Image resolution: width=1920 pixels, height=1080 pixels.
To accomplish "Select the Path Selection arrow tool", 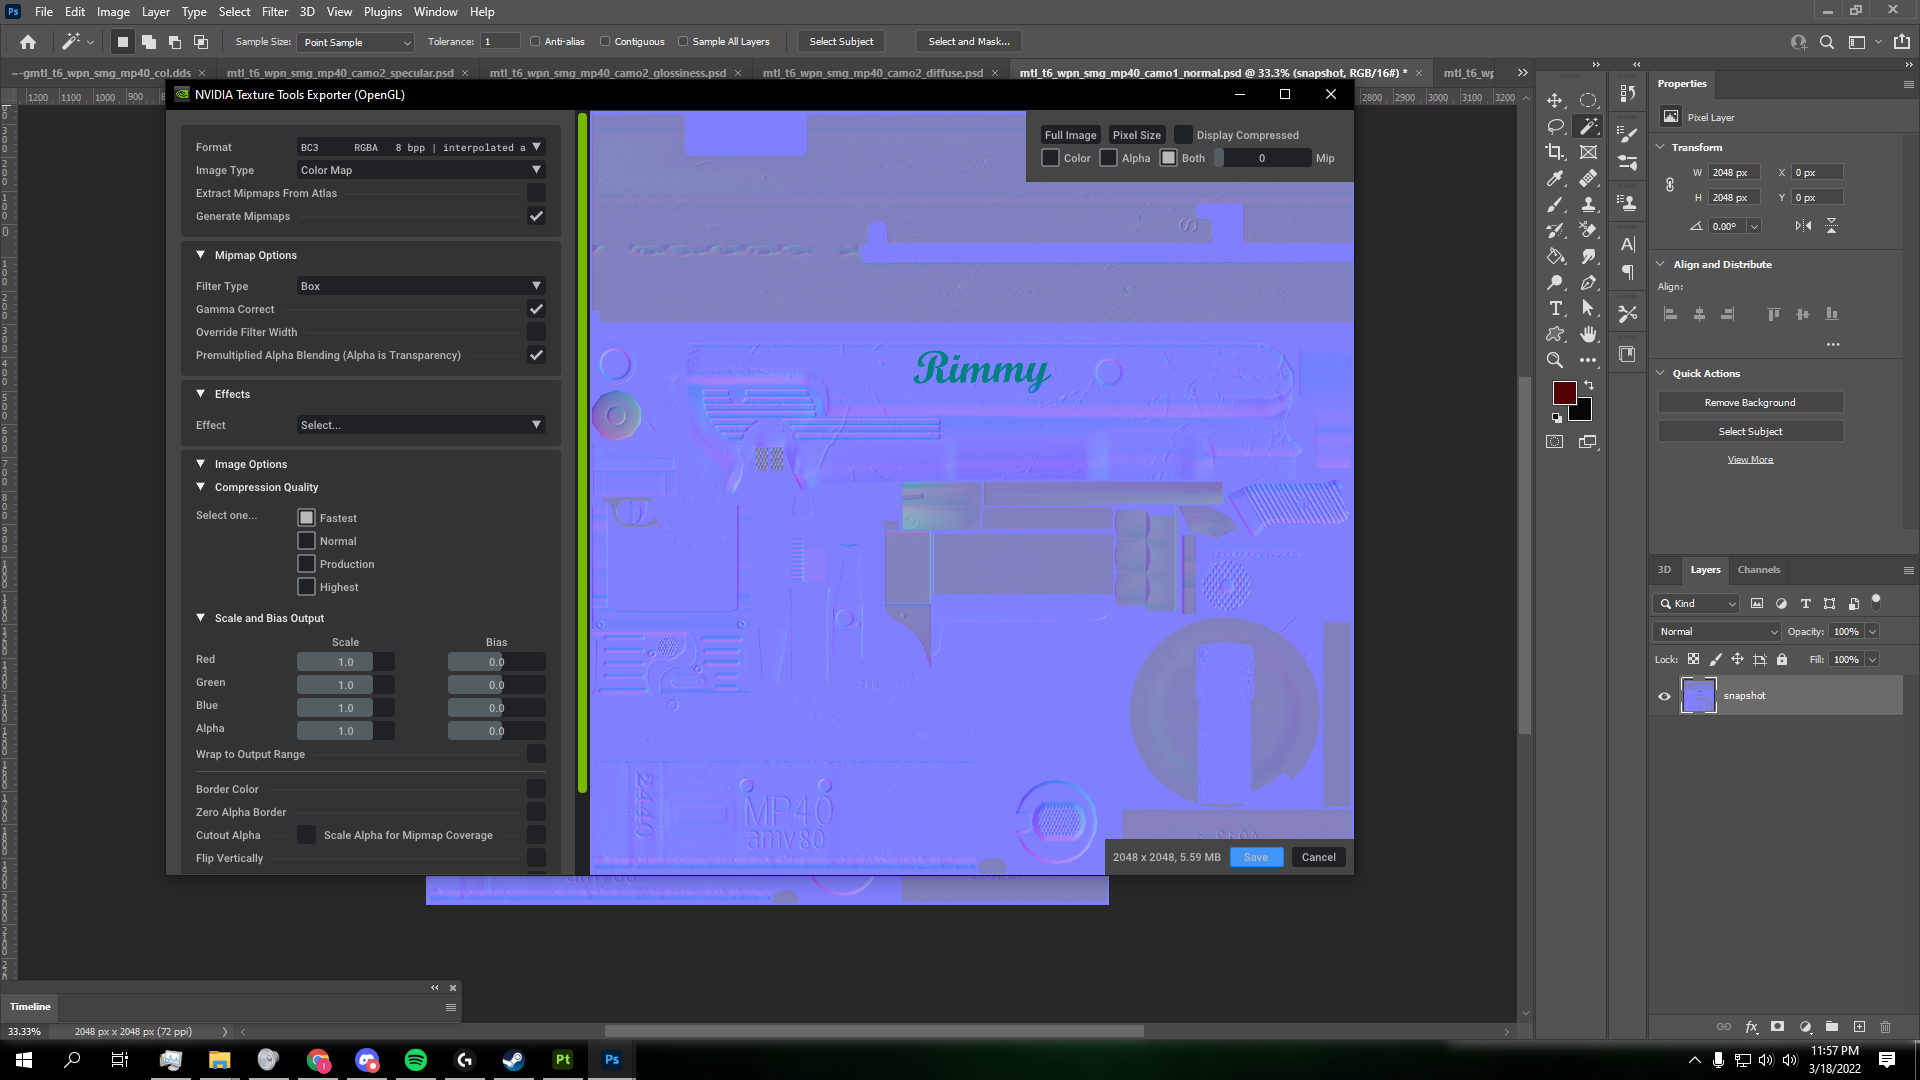I will [1588, 308].
